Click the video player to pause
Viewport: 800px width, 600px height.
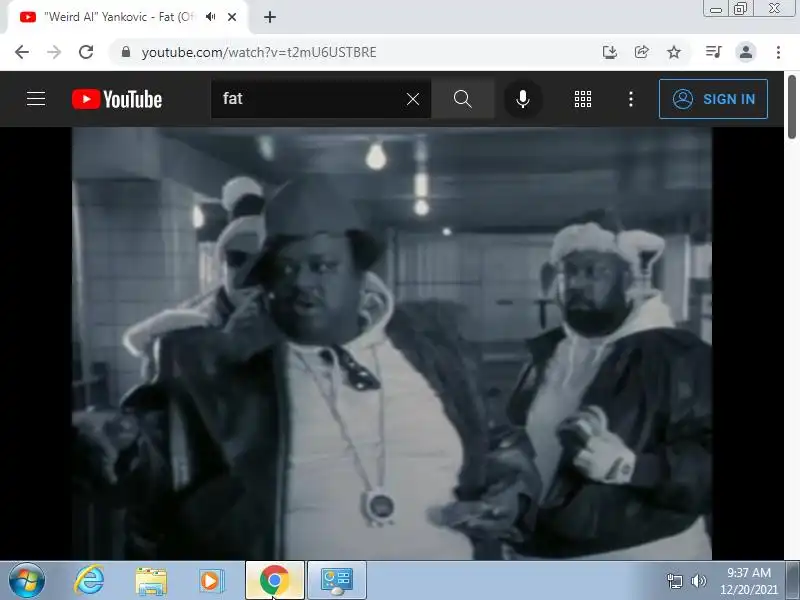click(391, 343)
